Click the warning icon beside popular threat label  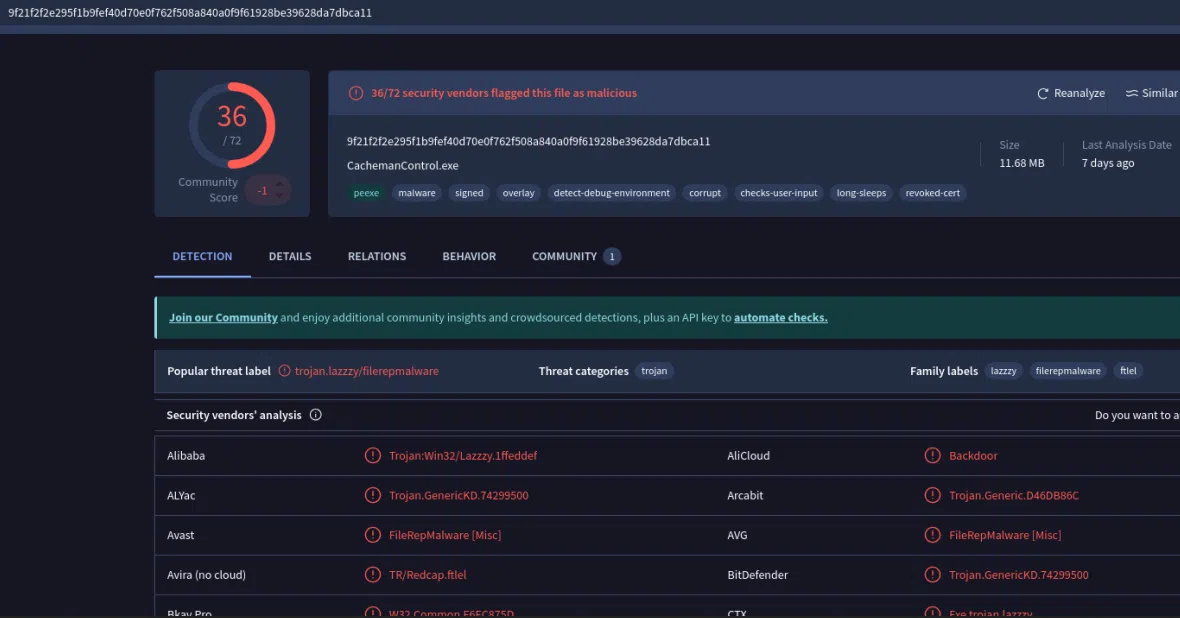click(x=285, y=371)
